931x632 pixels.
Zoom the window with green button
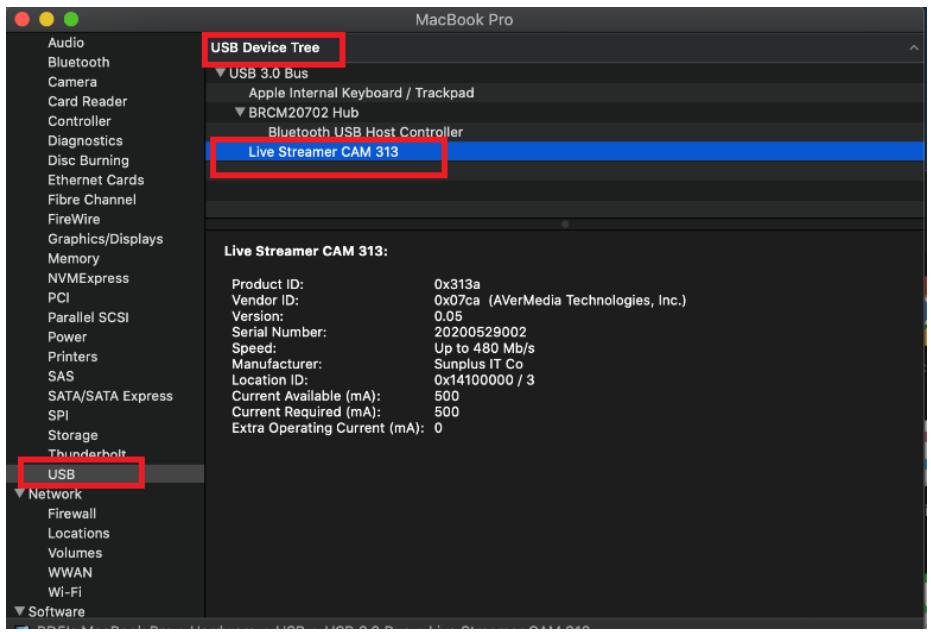(71, 19)
